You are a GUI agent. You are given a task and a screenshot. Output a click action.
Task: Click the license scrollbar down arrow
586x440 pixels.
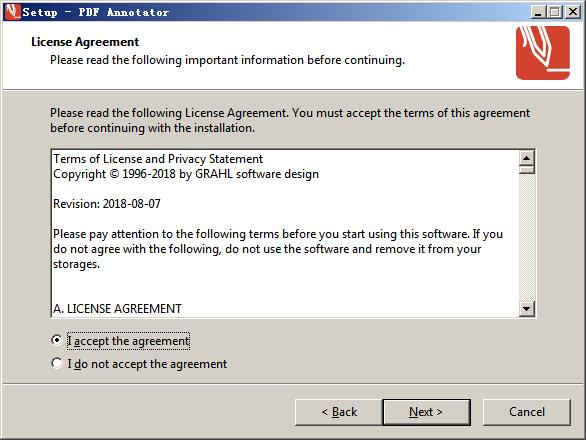point(527,309)
